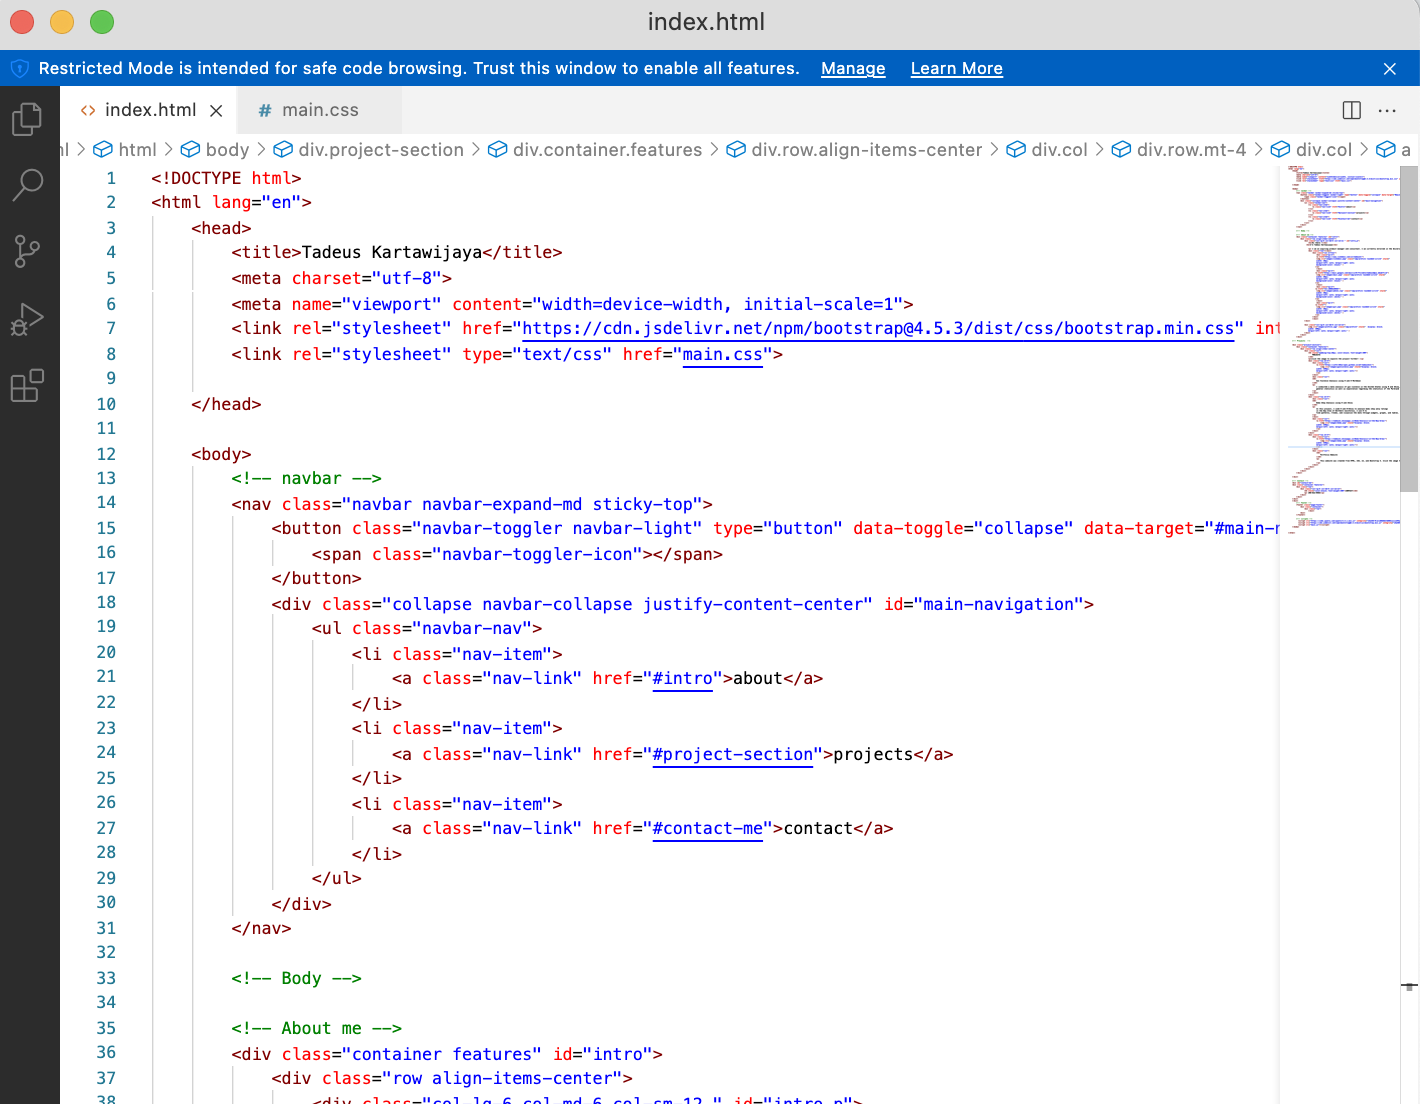
Task: Select html in the breadcrumb
Action: [x=137, y=149]
